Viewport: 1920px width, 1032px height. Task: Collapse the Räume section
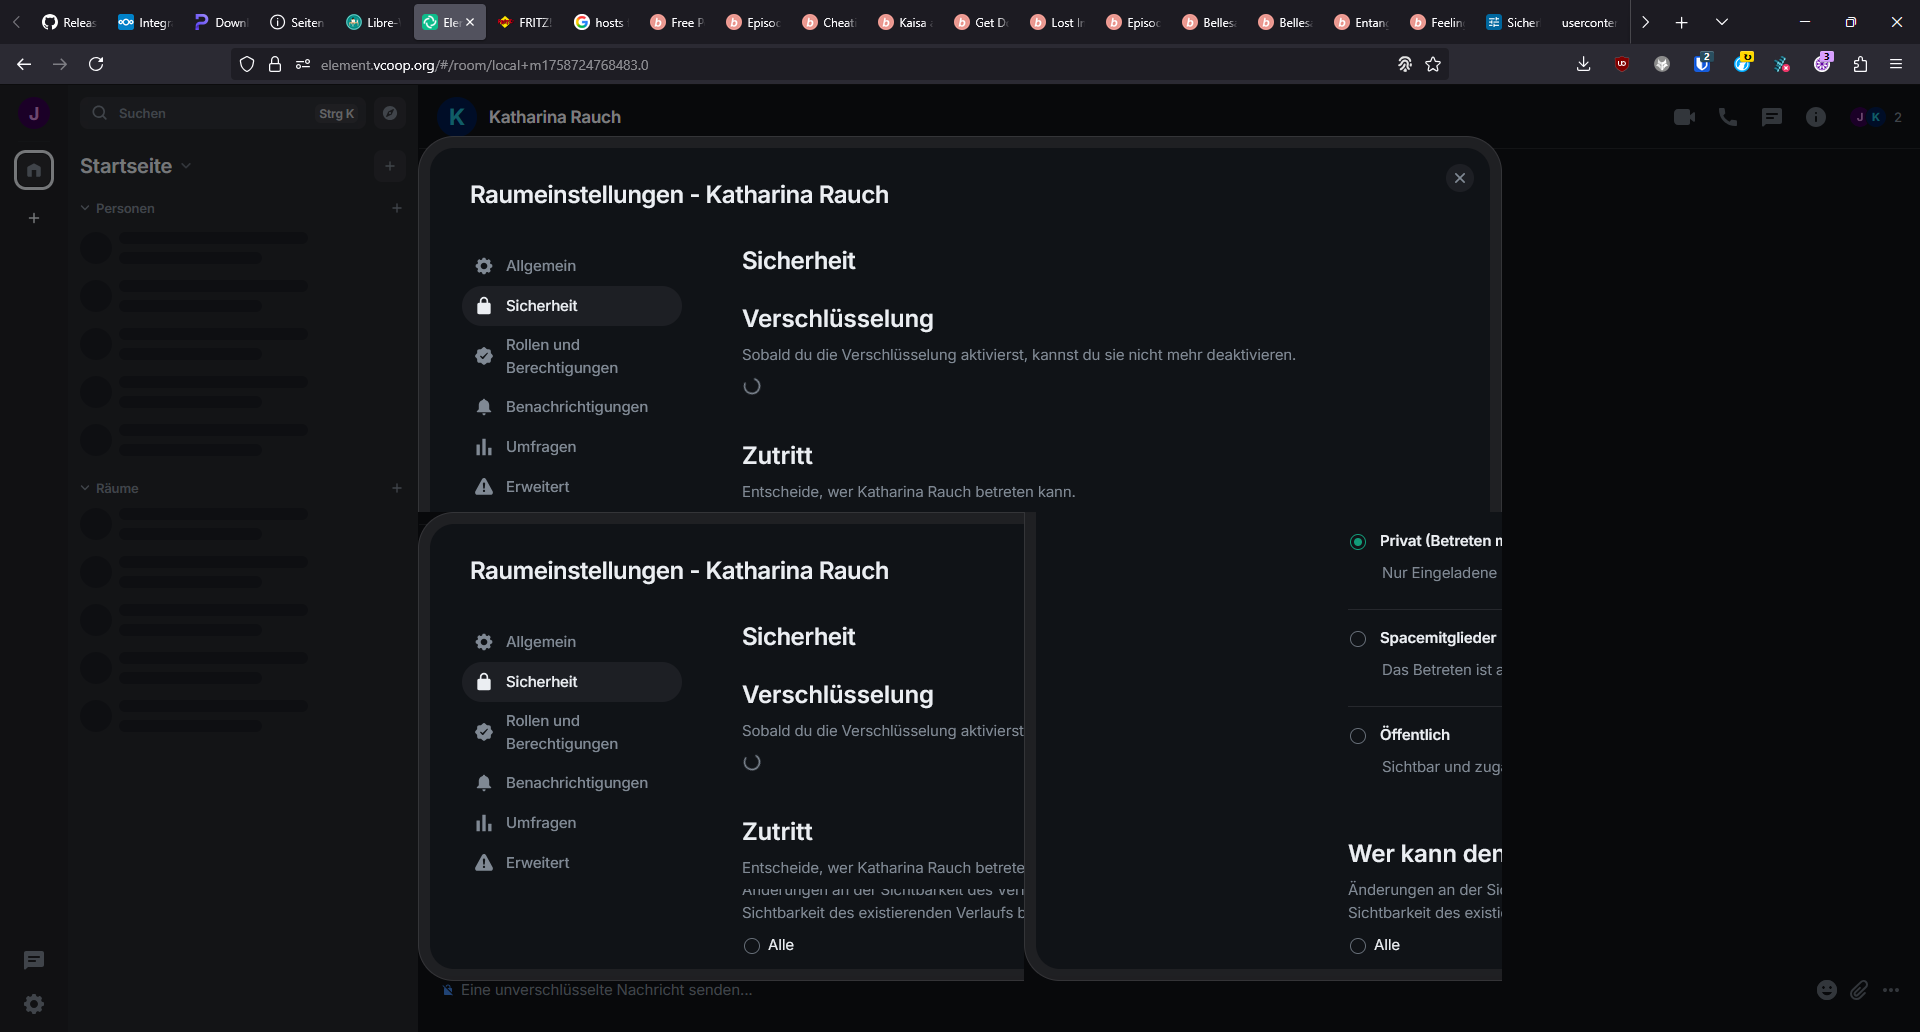coord(86,488)
